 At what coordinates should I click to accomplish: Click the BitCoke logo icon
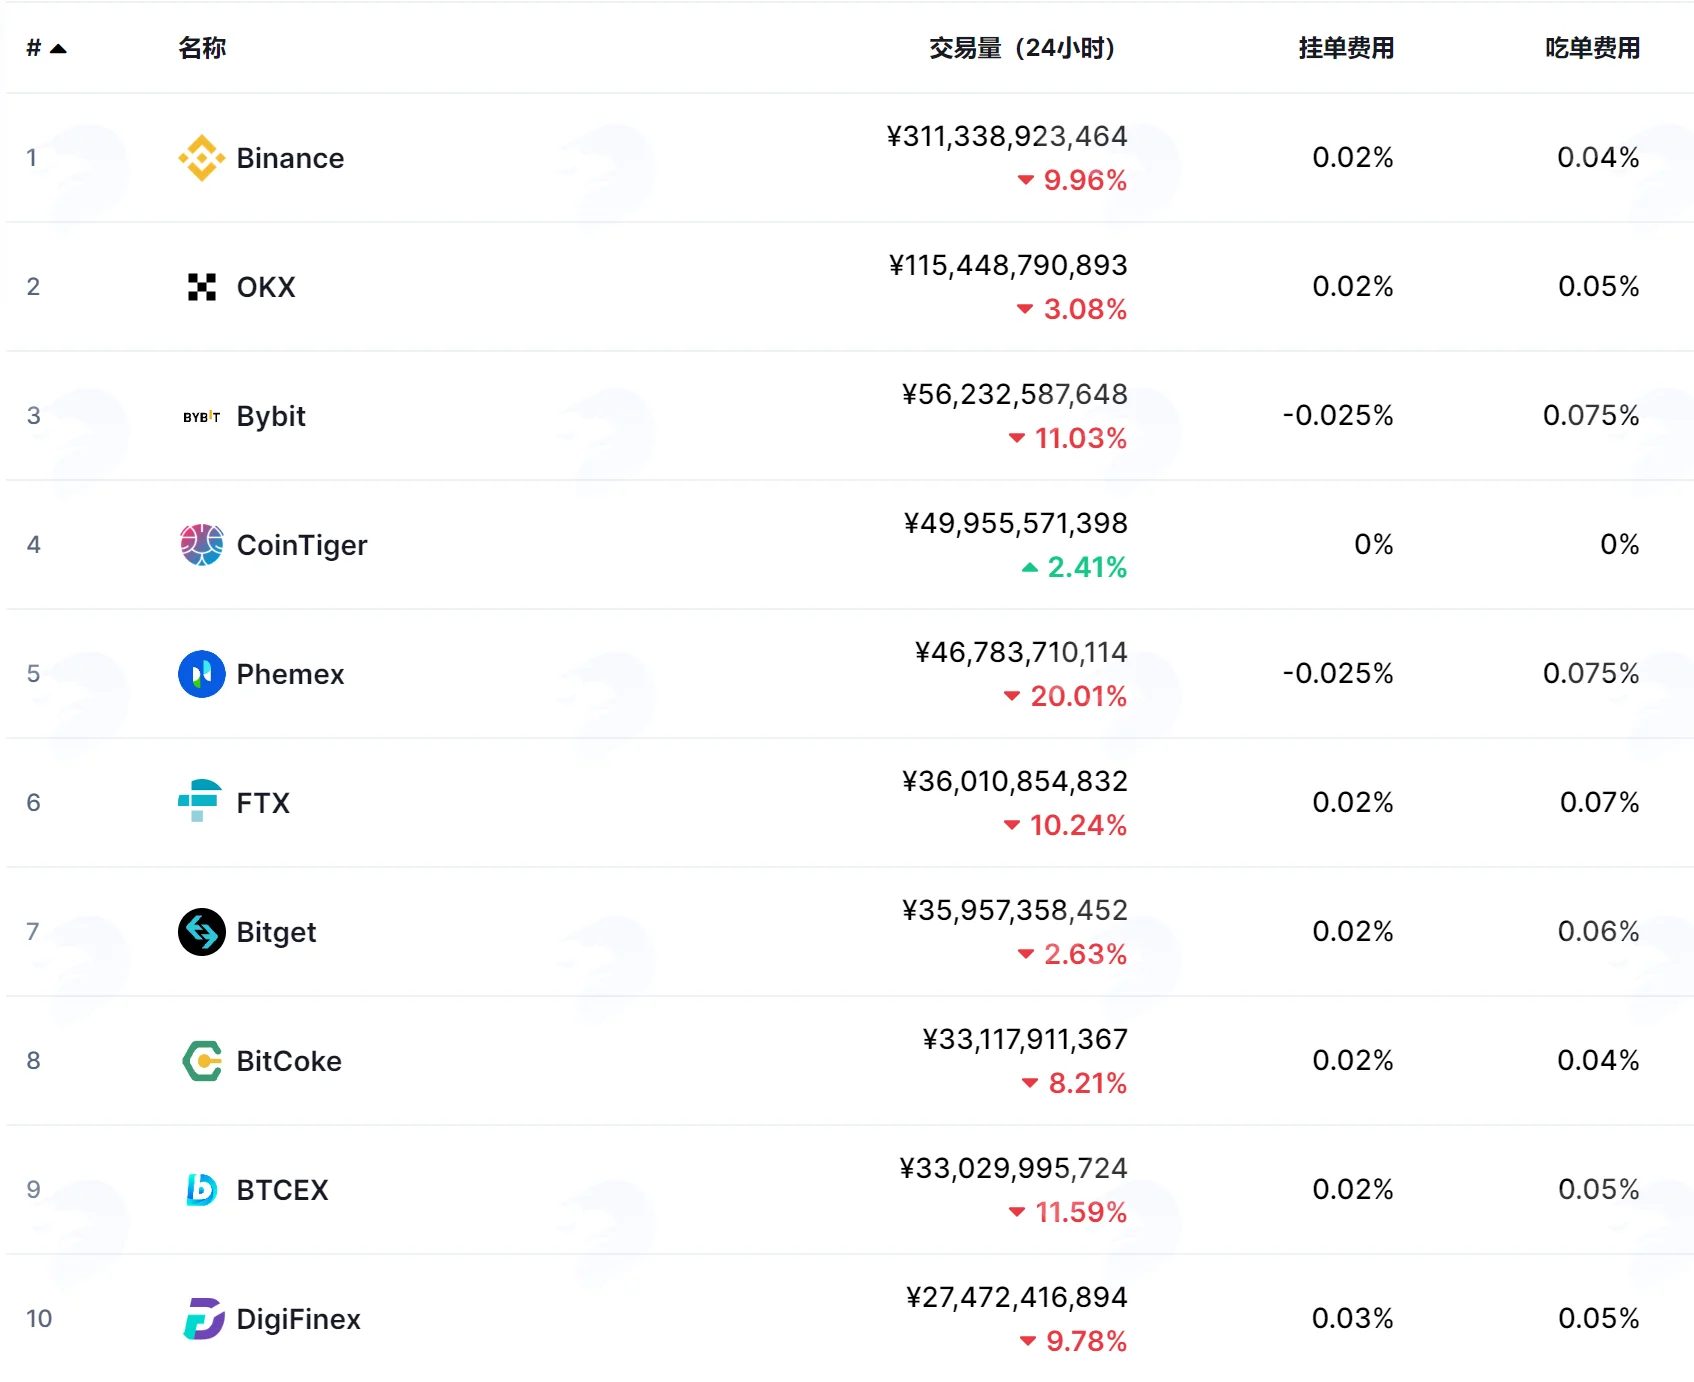point(201,1061)
